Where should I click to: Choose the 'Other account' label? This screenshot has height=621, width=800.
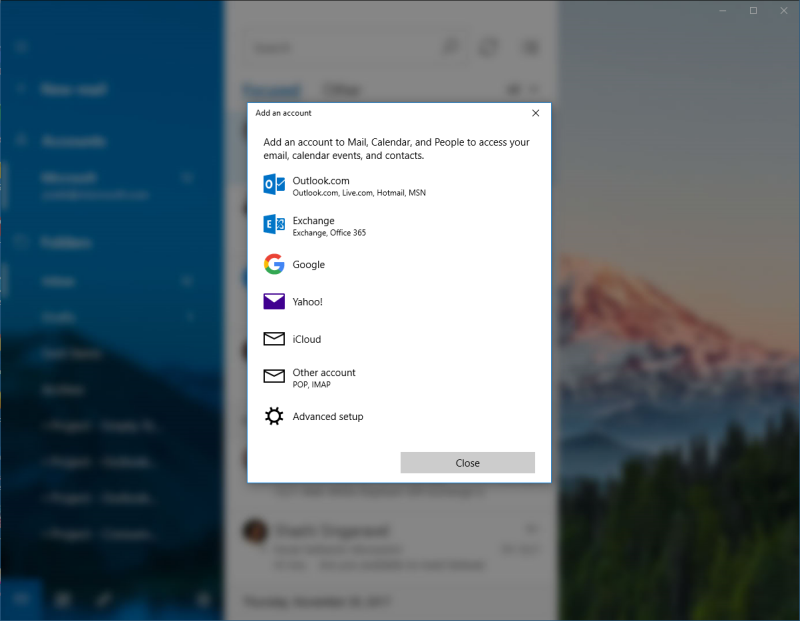coord(324,372)
